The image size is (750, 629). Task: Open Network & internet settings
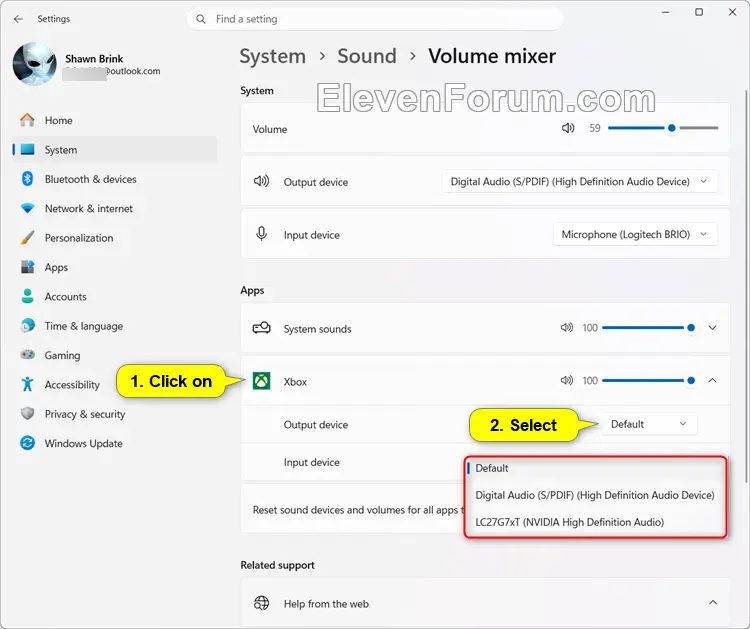(x=115, y=209)
